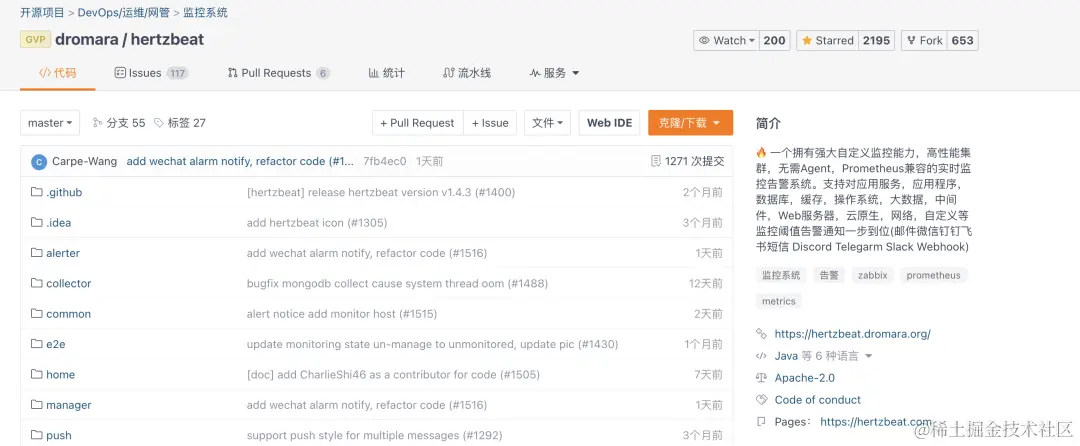Click the Pages icon in sidebar
This screenshot has width=1080, height=446.
[x=761, y=421]
